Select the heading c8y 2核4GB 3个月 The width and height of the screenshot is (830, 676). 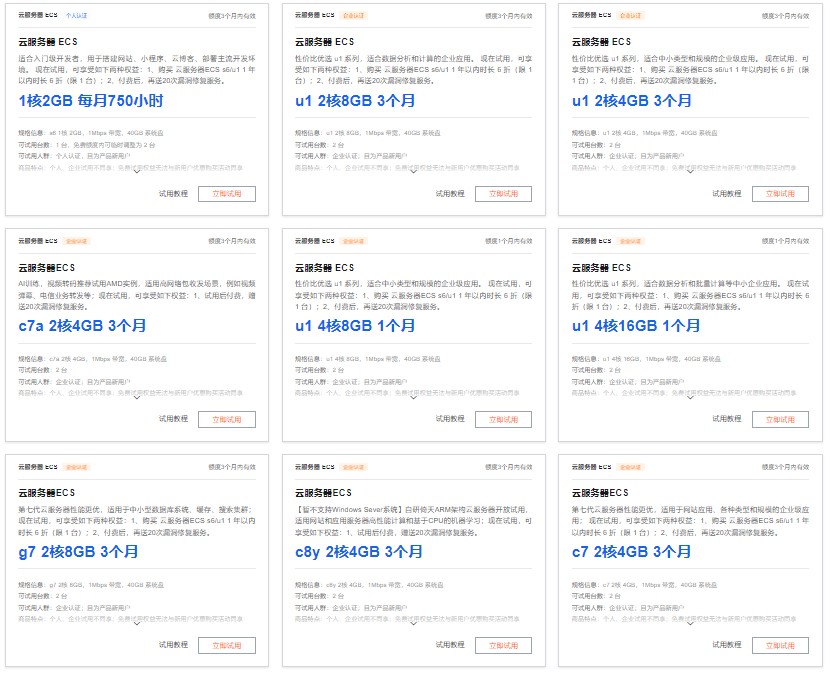coord(359,552)
